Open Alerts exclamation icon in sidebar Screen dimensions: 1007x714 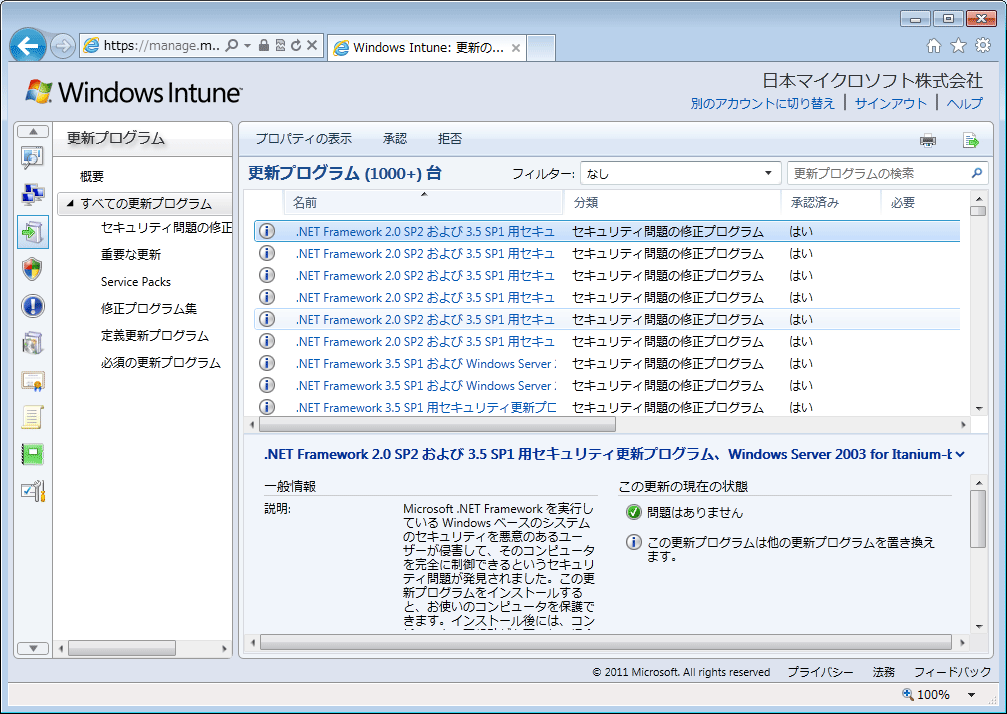point(33,306)
